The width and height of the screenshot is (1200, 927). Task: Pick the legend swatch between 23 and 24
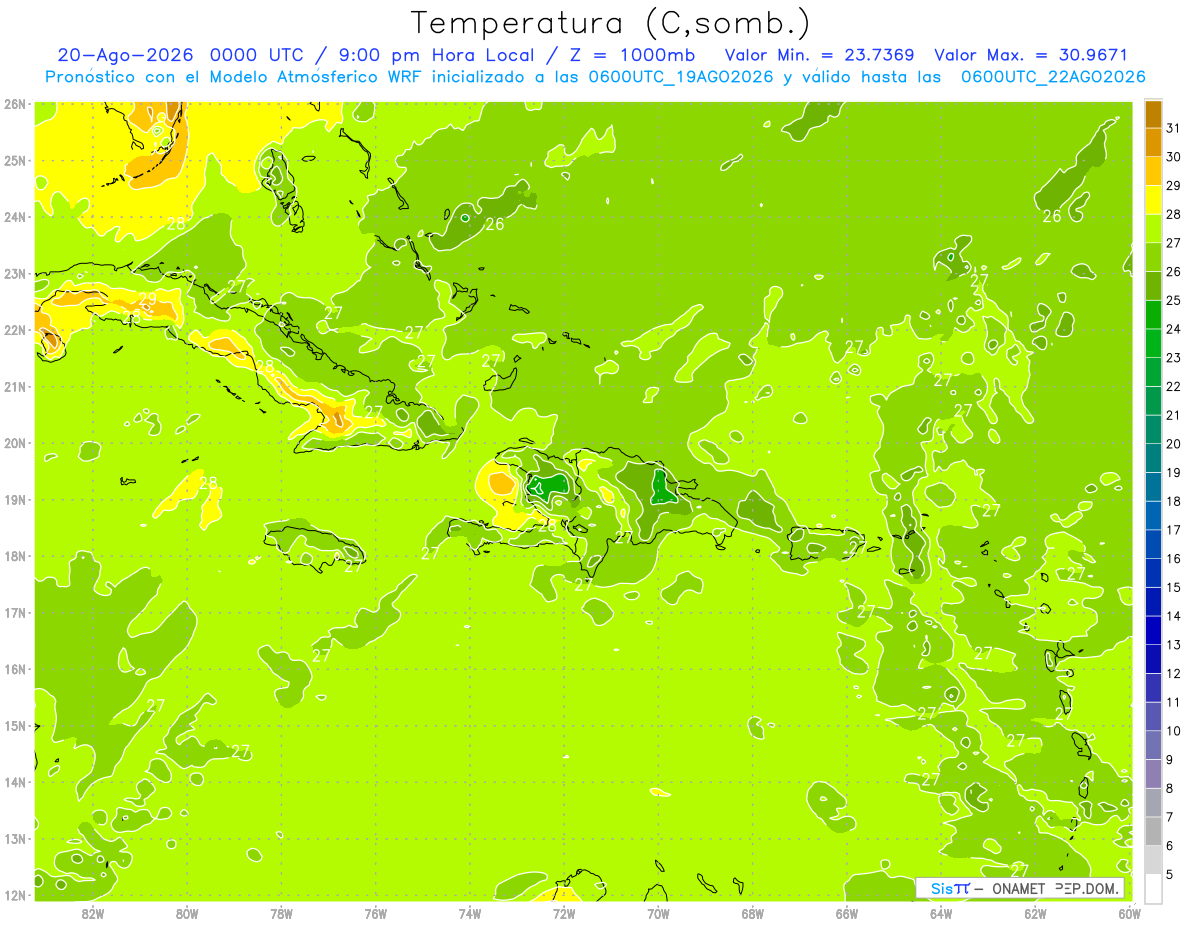point(1153,343)
